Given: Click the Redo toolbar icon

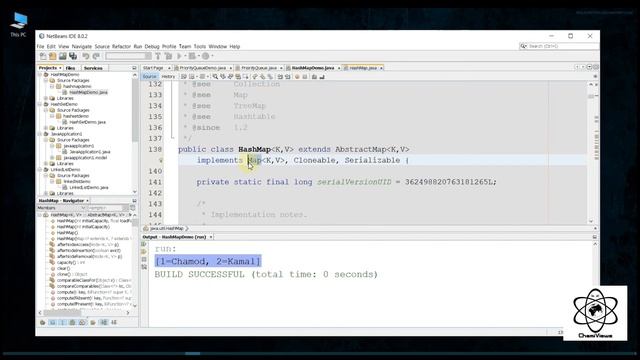Looking at the screenshot, I should (x=96, y=56).
